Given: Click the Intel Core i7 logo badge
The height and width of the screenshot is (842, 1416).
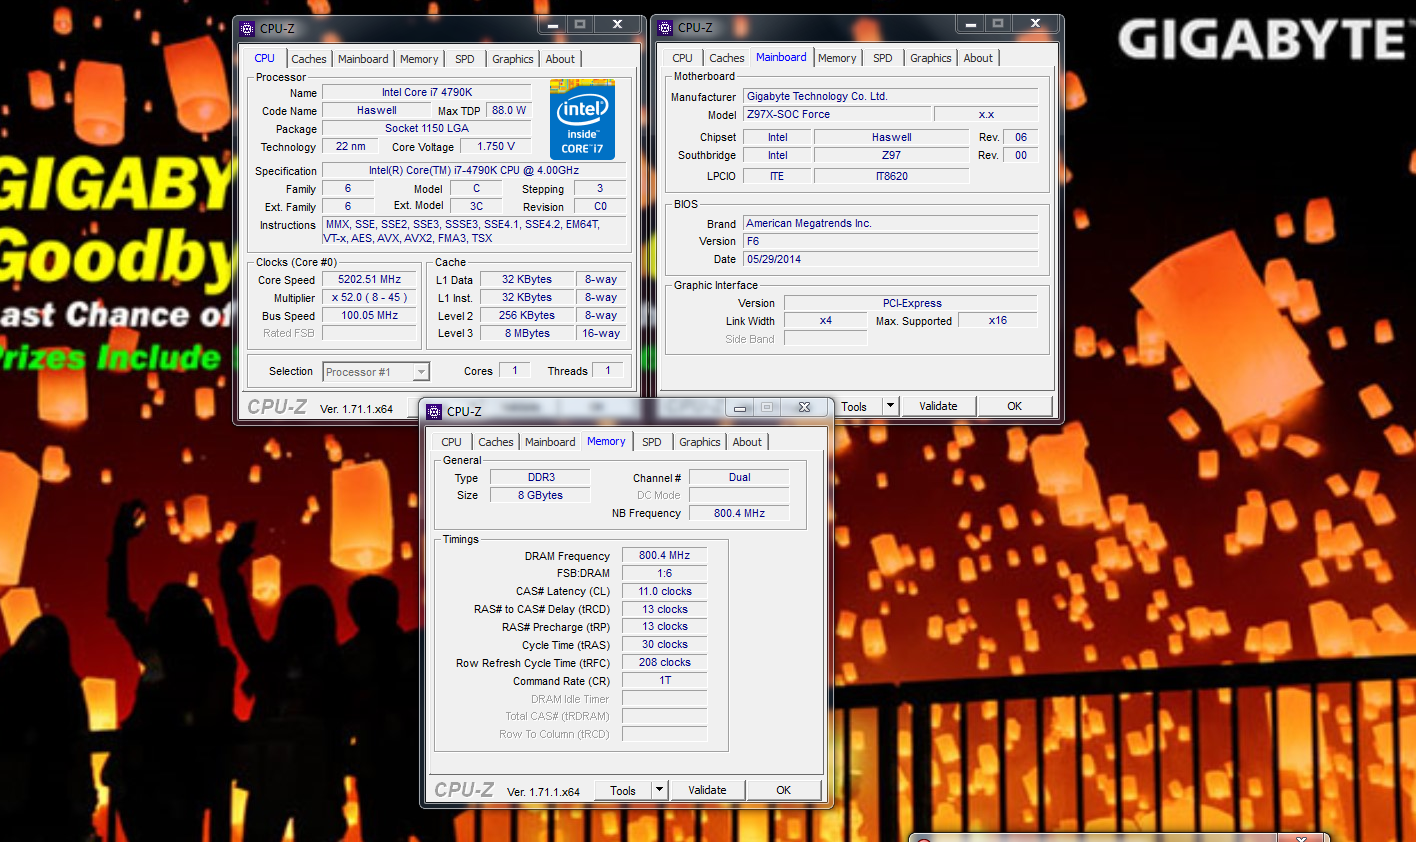Looking at the screenshot, I should tap(582, 119).
